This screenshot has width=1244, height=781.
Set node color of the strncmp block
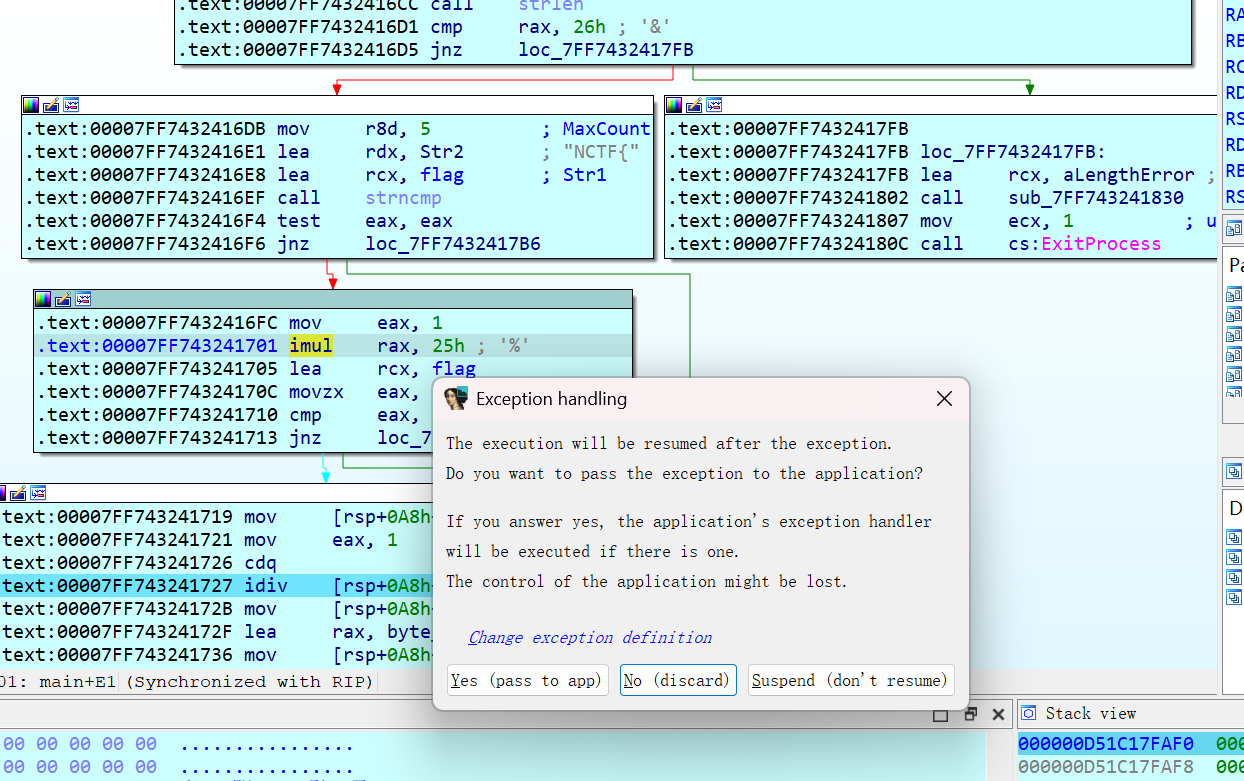point(31,104)
